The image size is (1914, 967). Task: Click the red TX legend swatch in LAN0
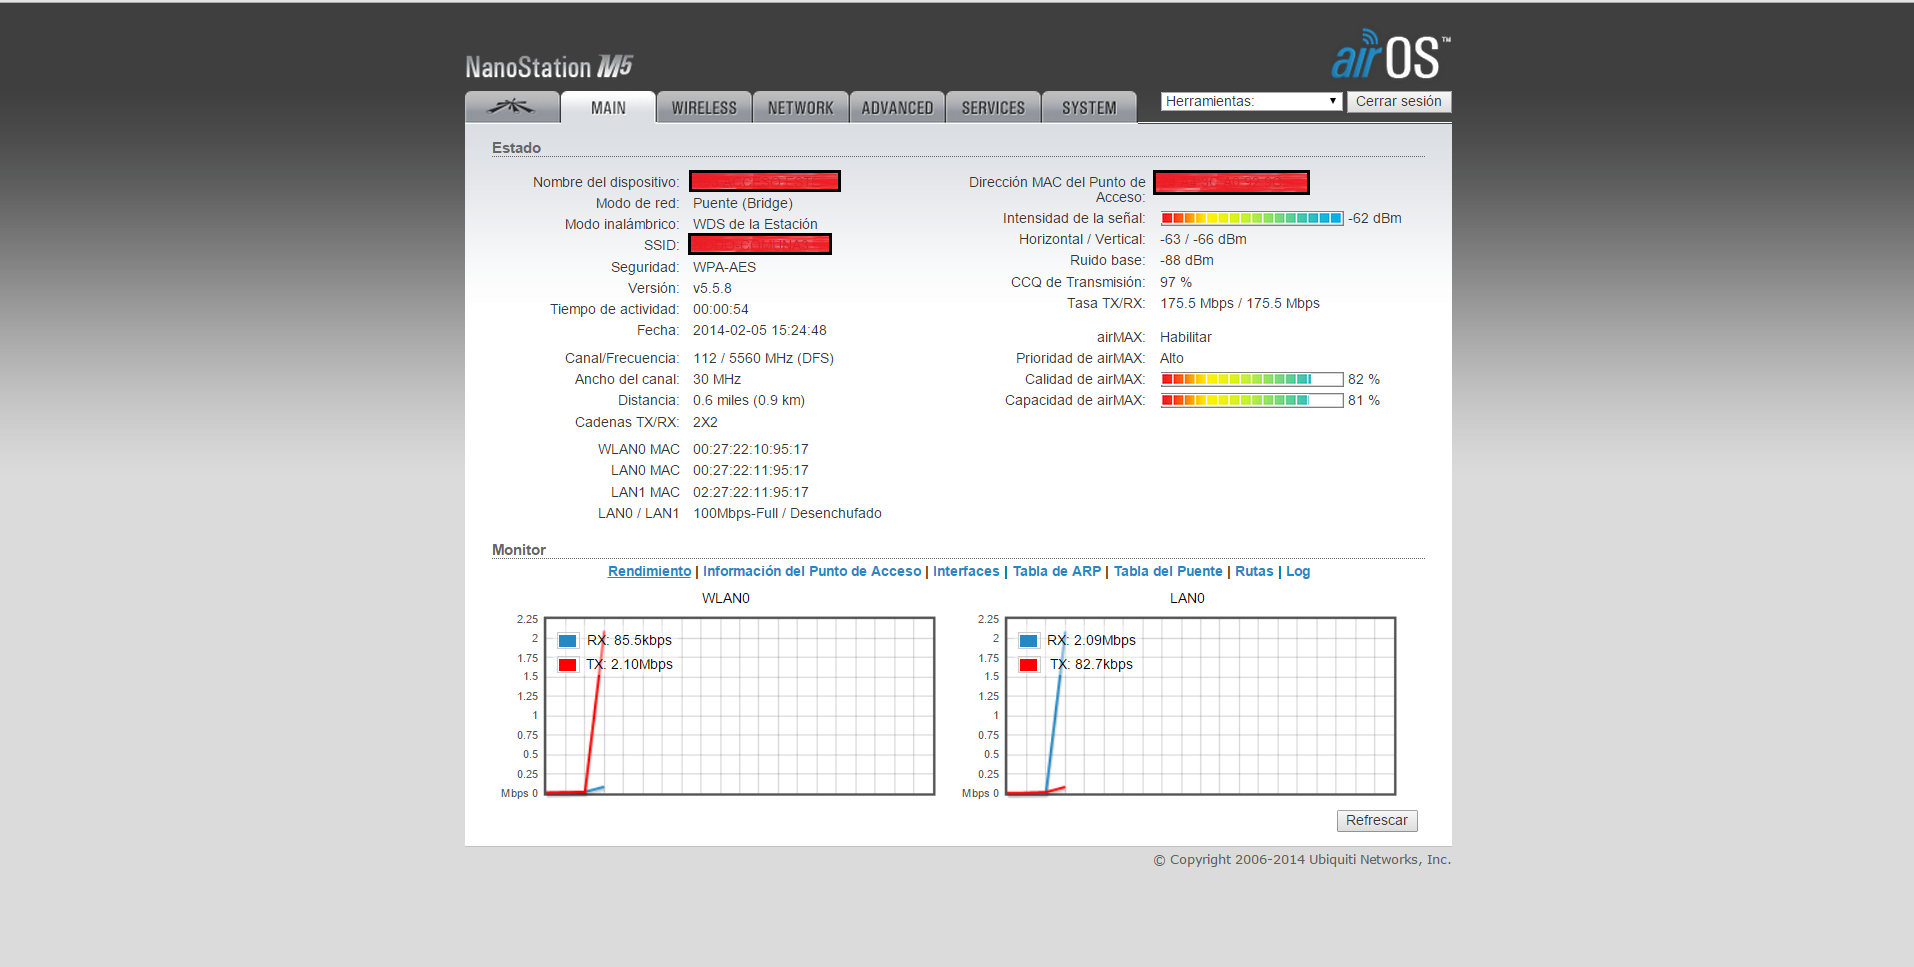[1028, 665]
